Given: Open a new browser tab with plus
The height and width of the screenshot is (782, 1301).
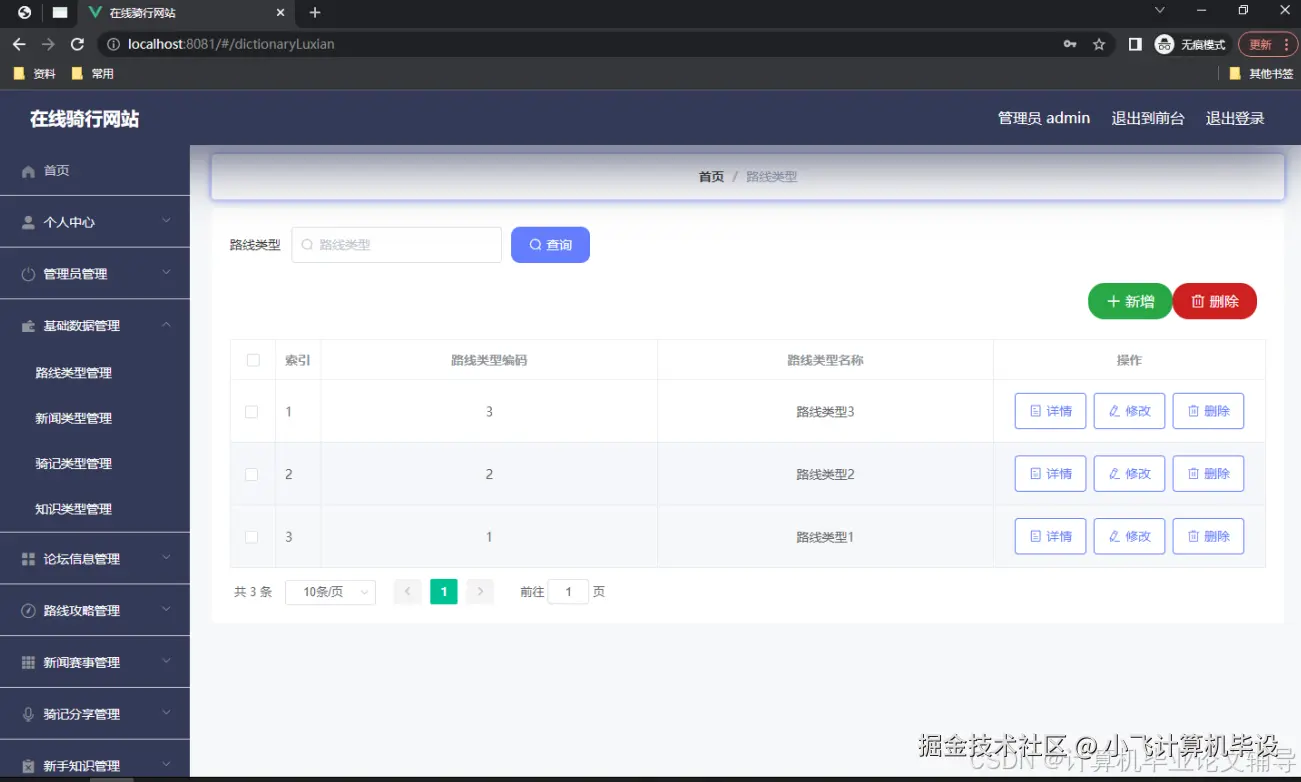Looking at the screenshot, I should coord(315,13).
